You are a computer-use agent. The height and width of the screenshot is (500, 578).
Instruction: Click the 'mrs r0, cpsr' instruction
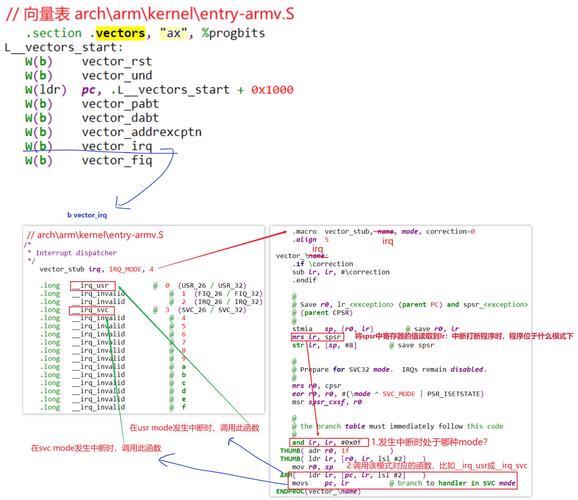316,386
